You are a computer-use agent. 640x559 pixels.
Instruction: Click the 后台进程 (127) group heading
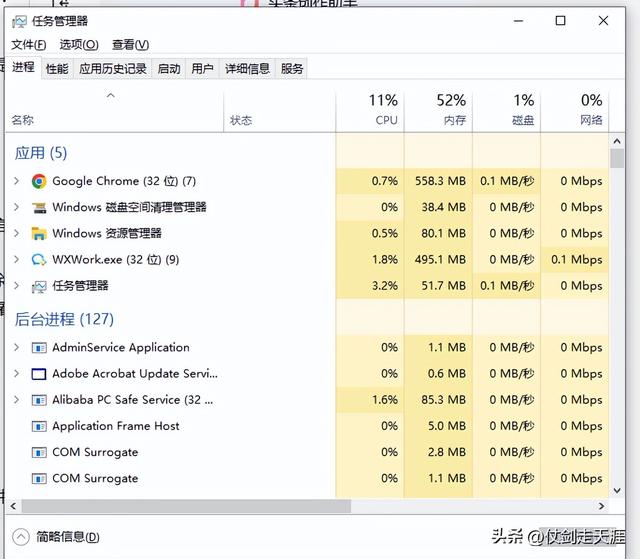pos(64,319)
